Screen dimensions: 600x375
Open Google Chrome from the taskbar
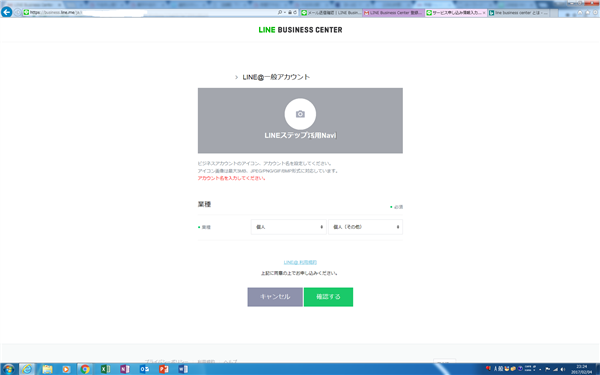[85, 369]
